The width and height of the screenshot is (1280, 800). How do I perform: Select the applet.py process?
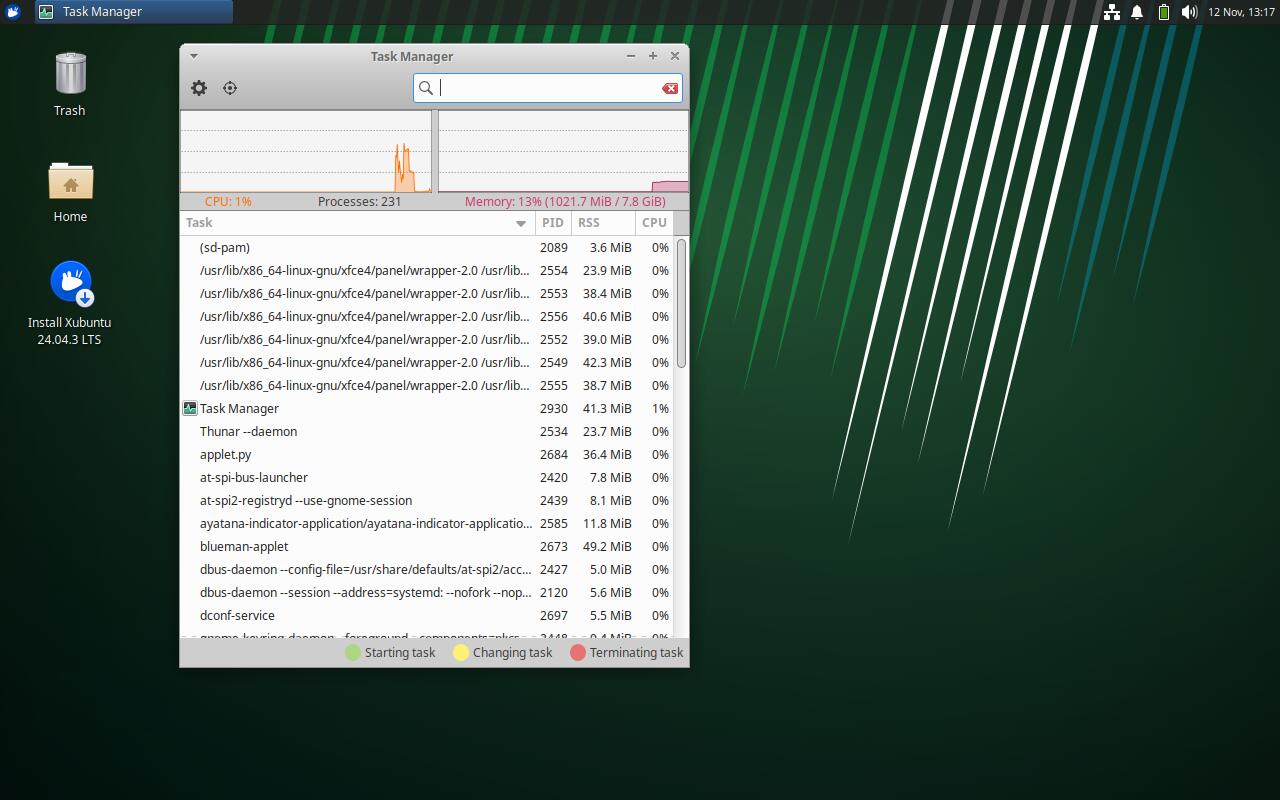(428, 454)
